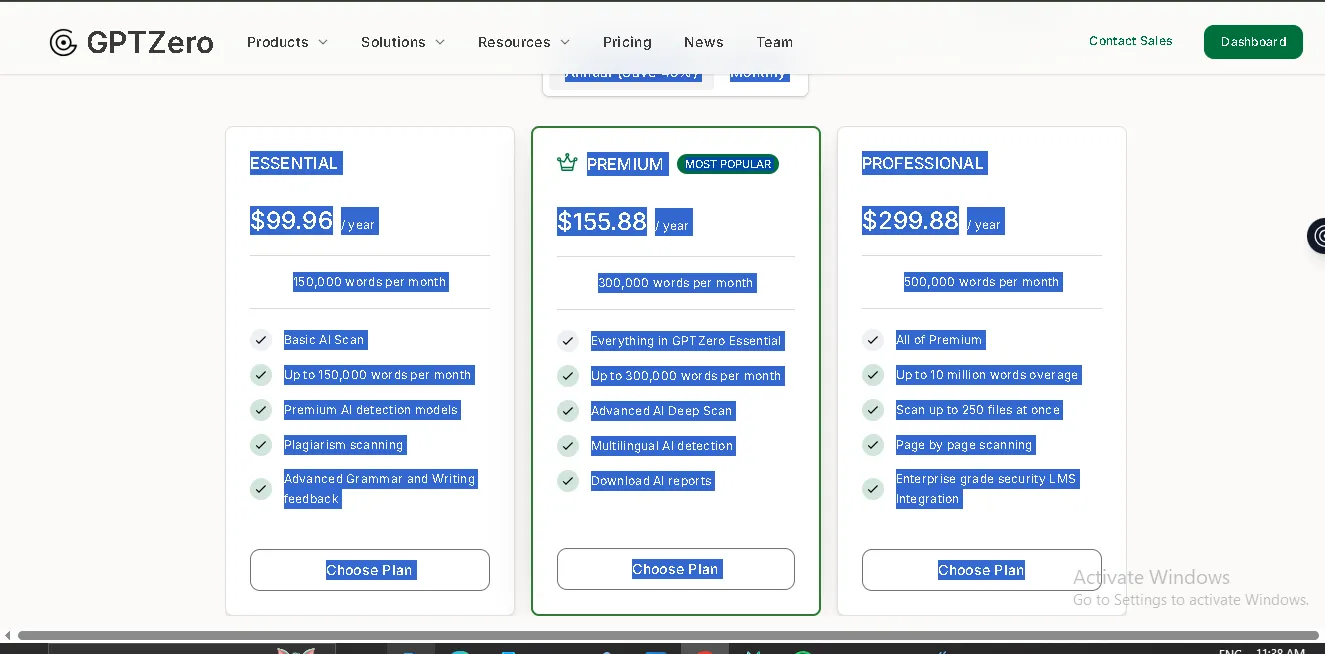Go to the News section
Viewport: 1325px width, 654px height.
tap(704, 42)
